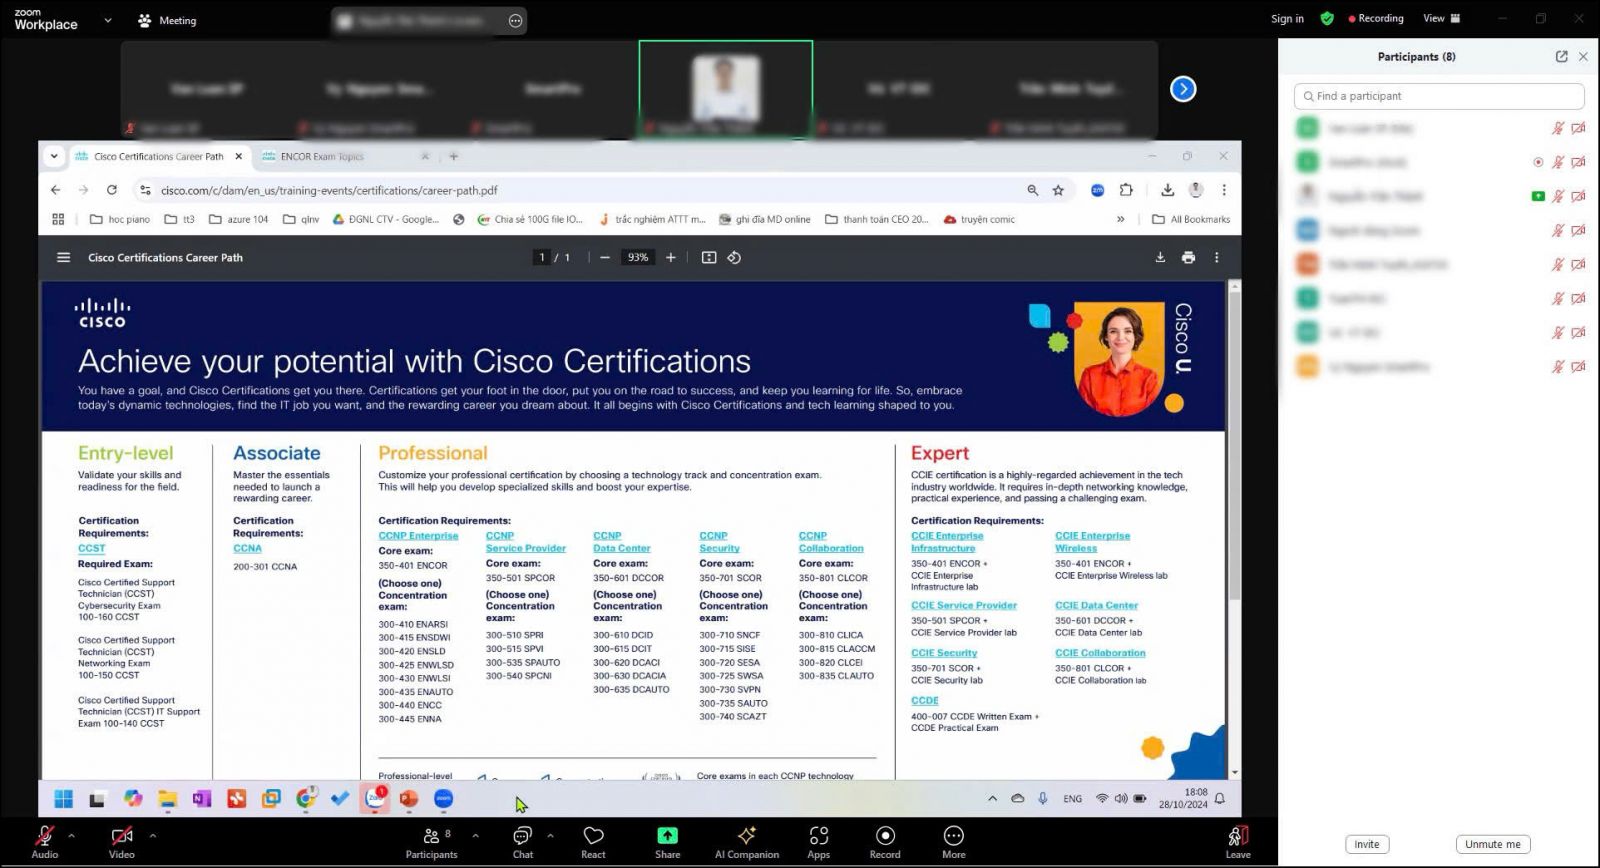Image resolution: width=1600 pixels, height=868 pixels.
Task: Open Chrome downloads icon
Action: pyautogui.click(x=1167, y=190)
